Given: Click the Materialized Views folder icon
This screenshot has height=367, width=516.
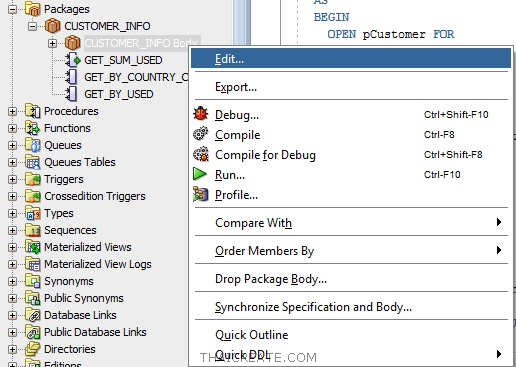Looking at the screenshot, I should click(x=33, y=247).
